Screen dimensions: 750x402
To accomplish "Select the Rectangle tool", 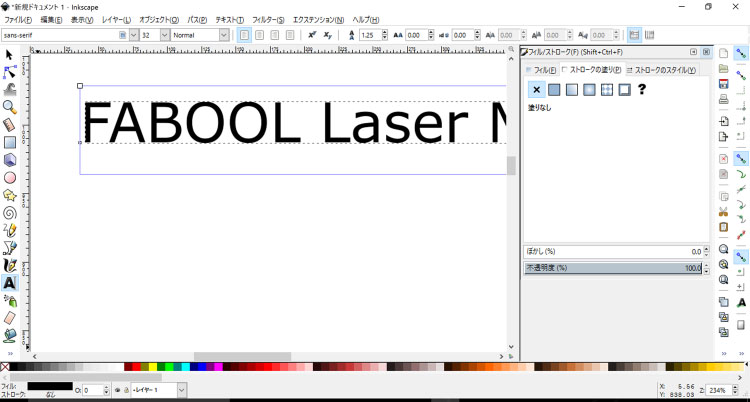I will pyautogui.click(x=9, y=142).
